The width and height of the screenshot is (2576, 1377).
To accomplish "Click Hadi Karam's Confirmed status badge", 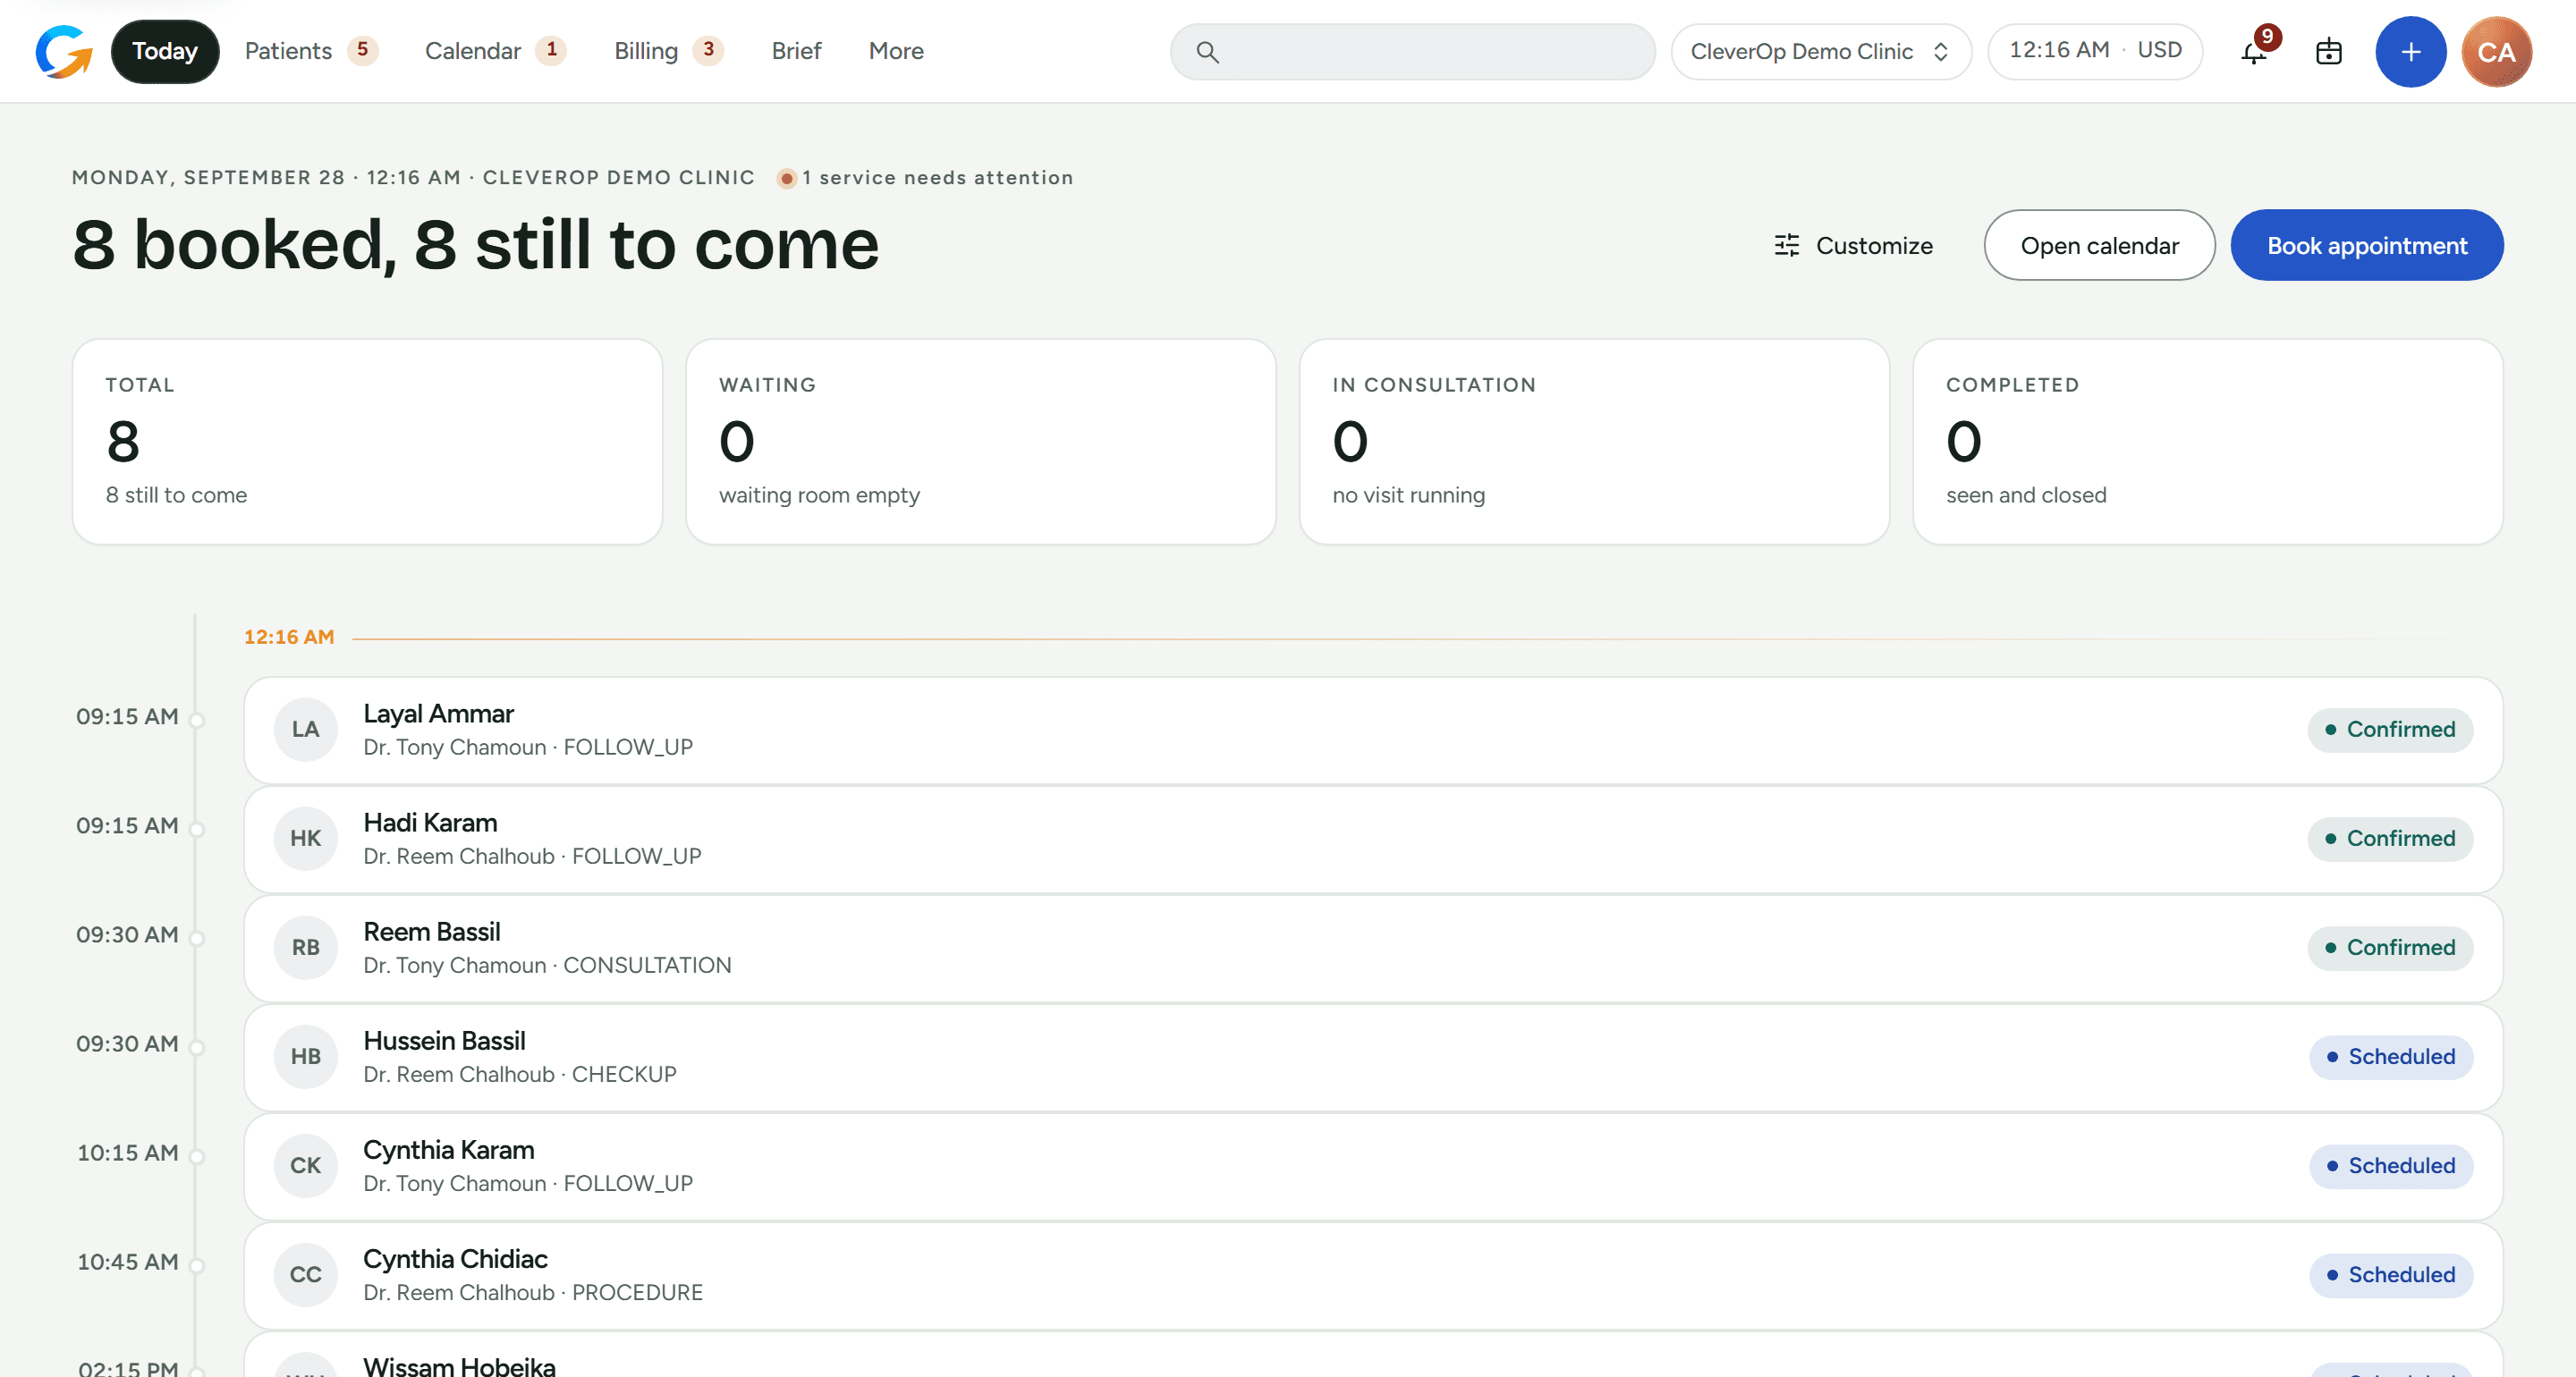I will point(2389,838).
